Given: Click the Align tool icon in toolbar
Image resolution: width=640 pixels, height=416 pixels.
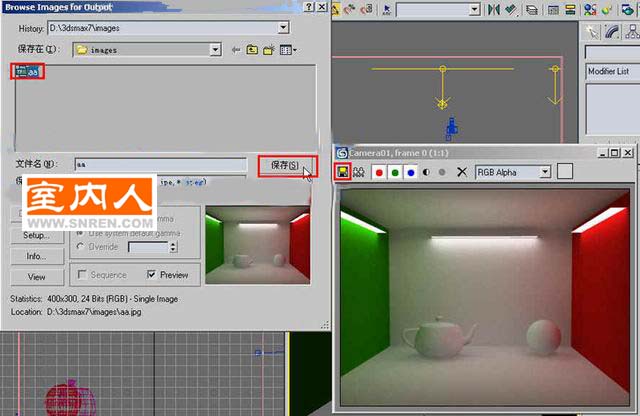Looking at the screenshot, I should tap(511, 9).
